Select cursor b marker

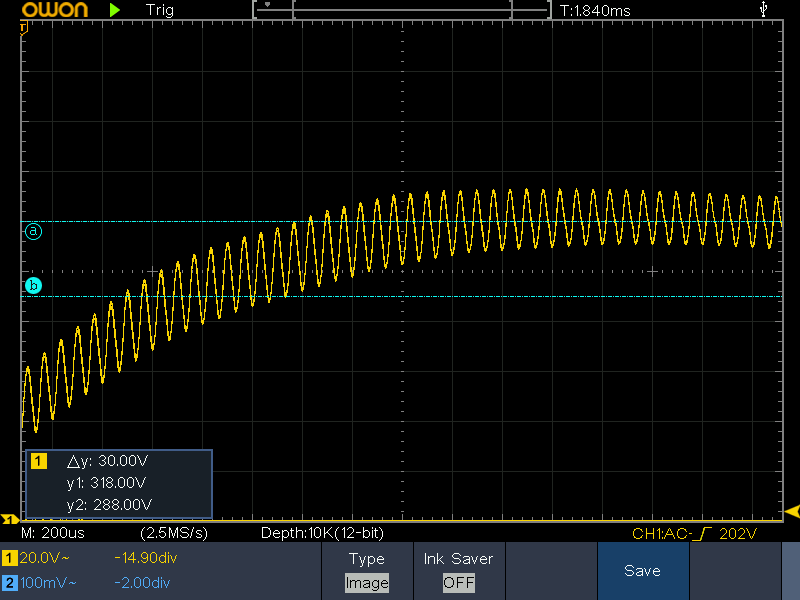34,286
